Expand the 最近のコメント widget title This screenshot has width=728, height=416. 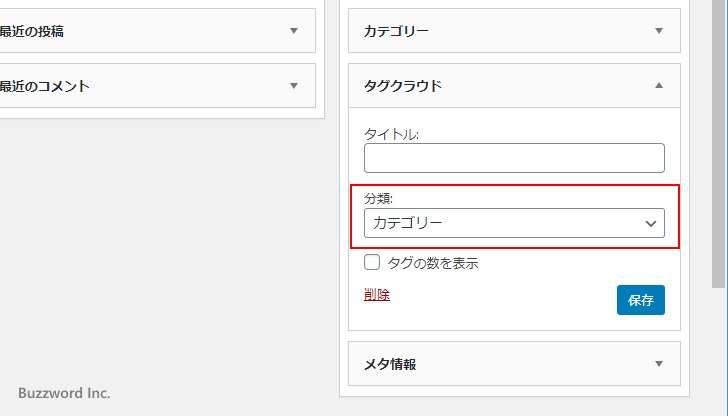(45, 86)
